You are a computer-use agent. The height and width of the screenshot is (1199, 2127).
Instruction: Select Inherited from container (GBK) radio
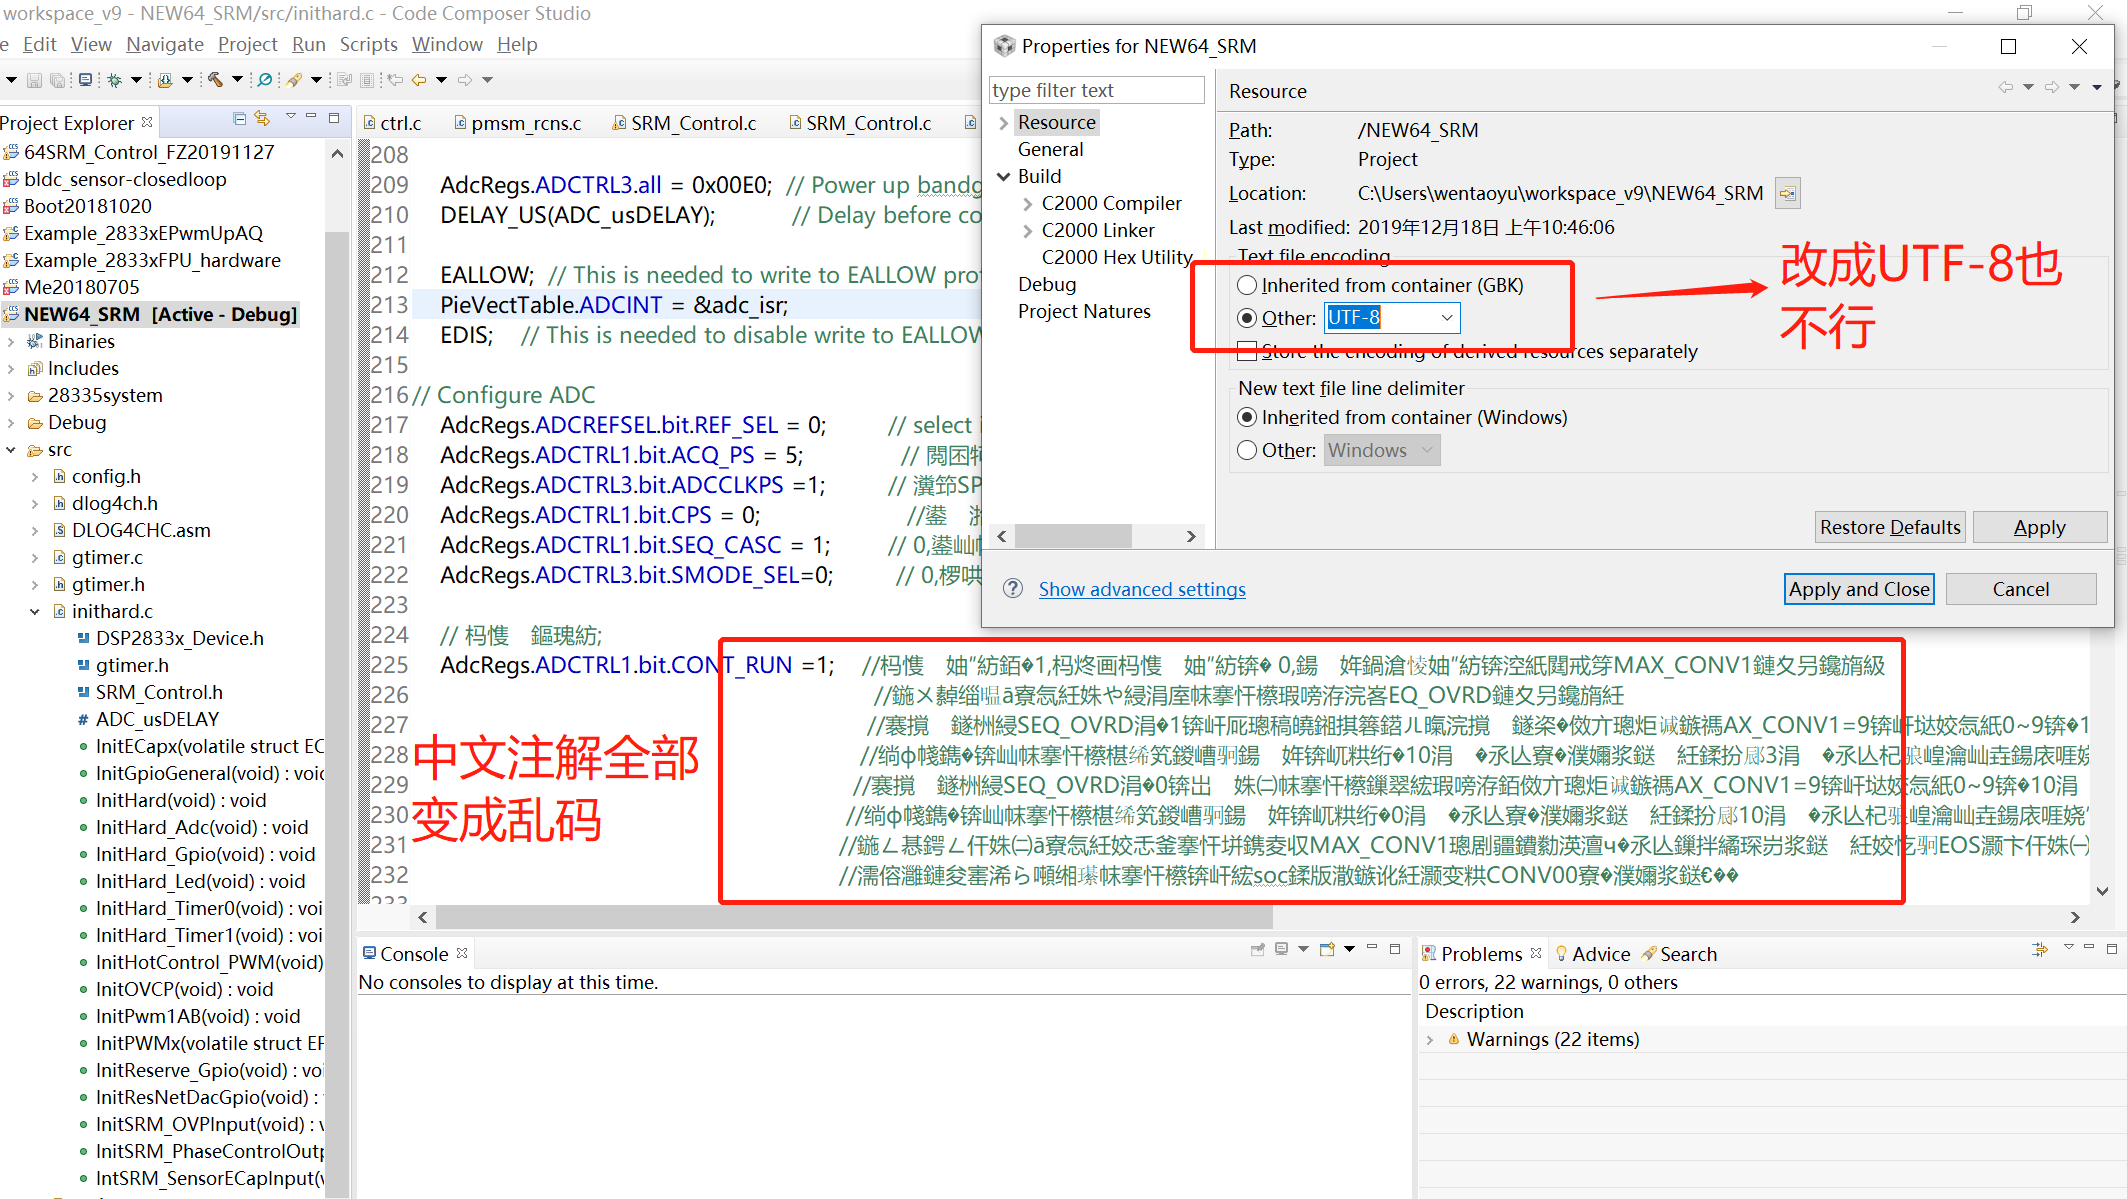tap(1247, 285)
